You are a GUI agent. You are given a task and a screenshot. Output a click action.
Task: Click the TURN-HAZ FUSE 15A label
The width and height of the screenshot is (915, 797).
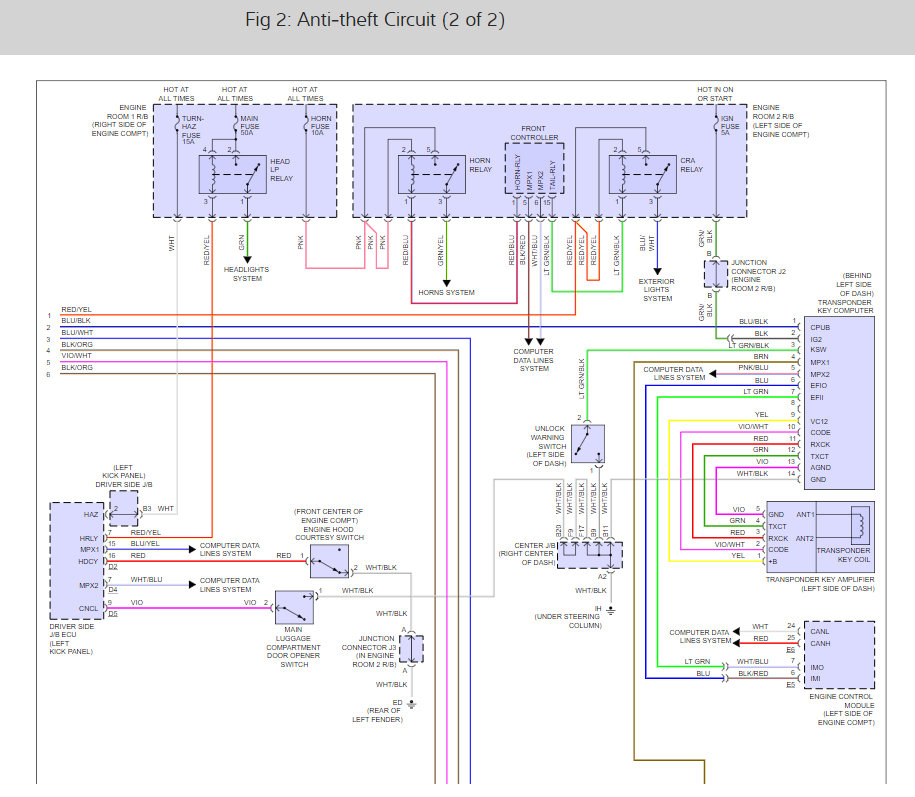pos(193,130)
